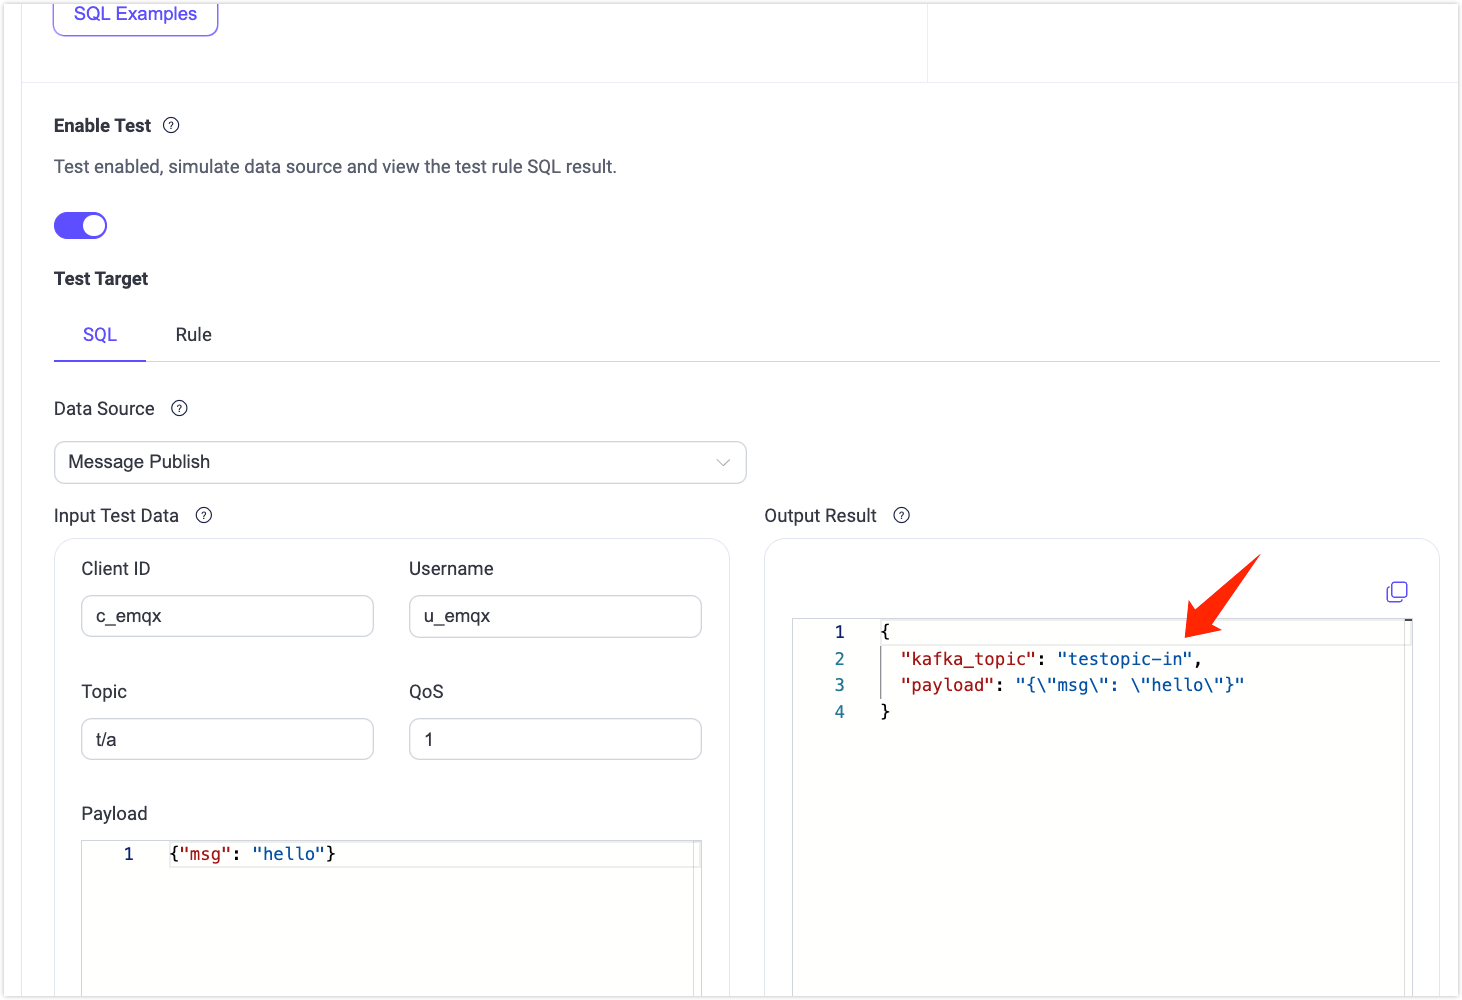This screenshot has height=1000, width=1462.
Task: Click inside the Payload code editor
Action: pos(400,900)
